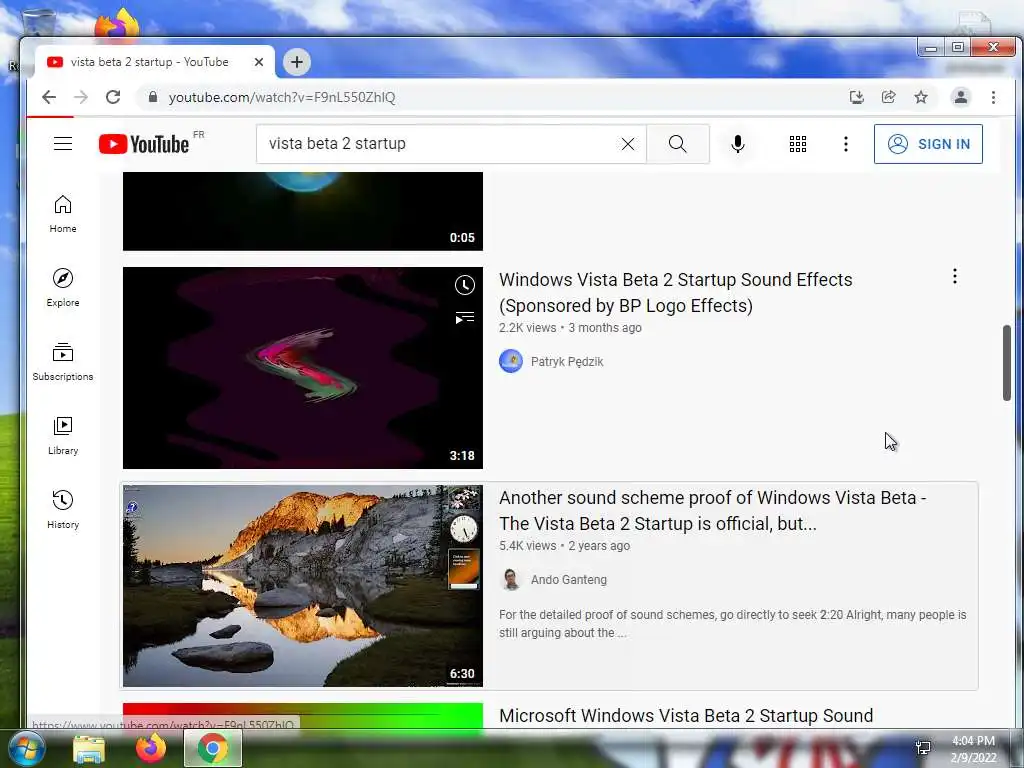Click the Chrome taskbar button
1024x768 pixels.
pos(213,748)
